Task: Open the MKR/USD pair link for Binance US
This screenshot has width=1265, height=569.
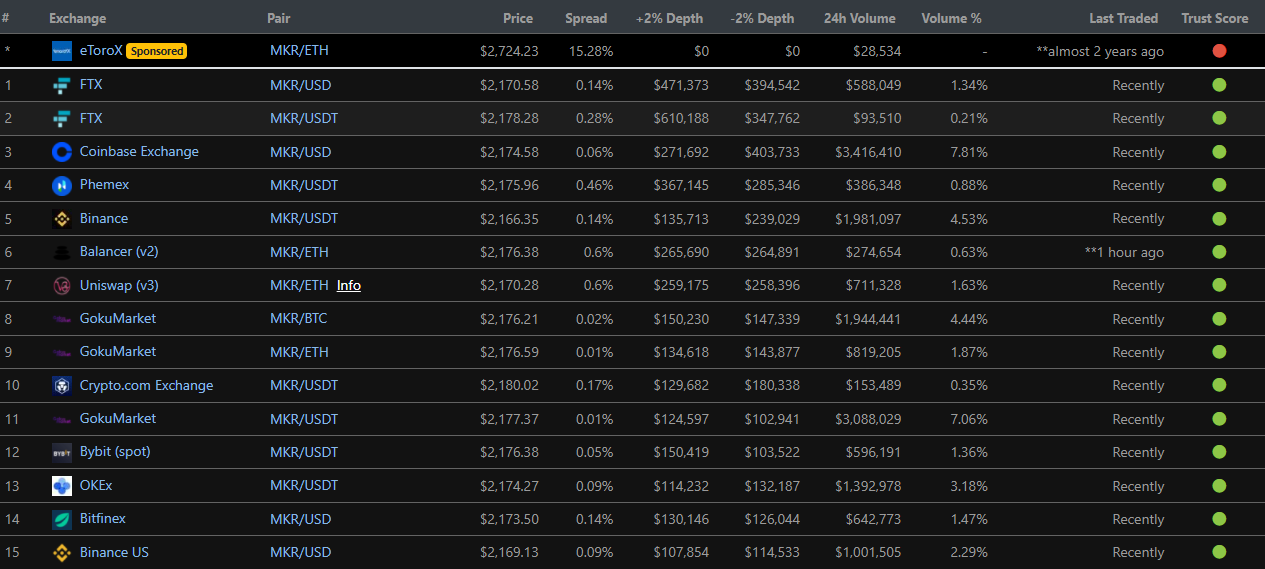Action: point(300,552)
